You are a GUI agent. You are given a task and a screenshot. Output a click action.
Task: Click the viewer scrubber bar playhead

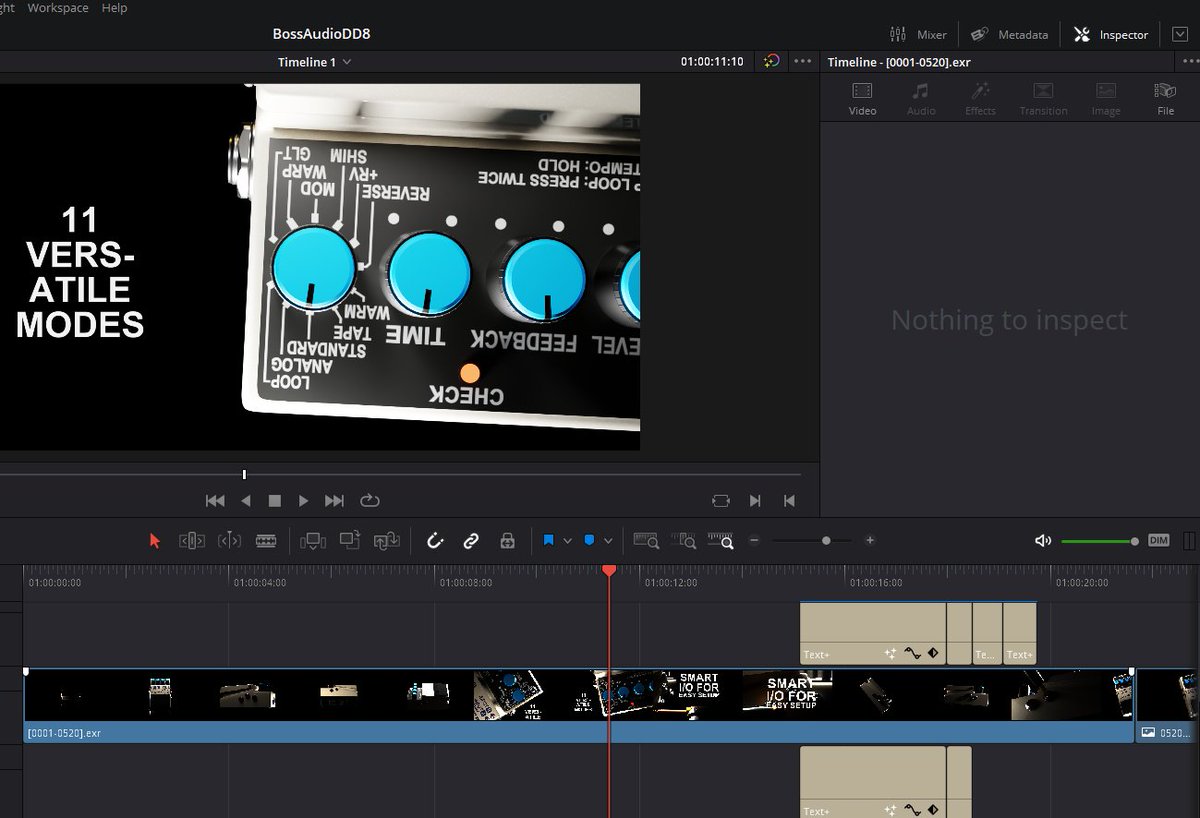coord(244,474)
